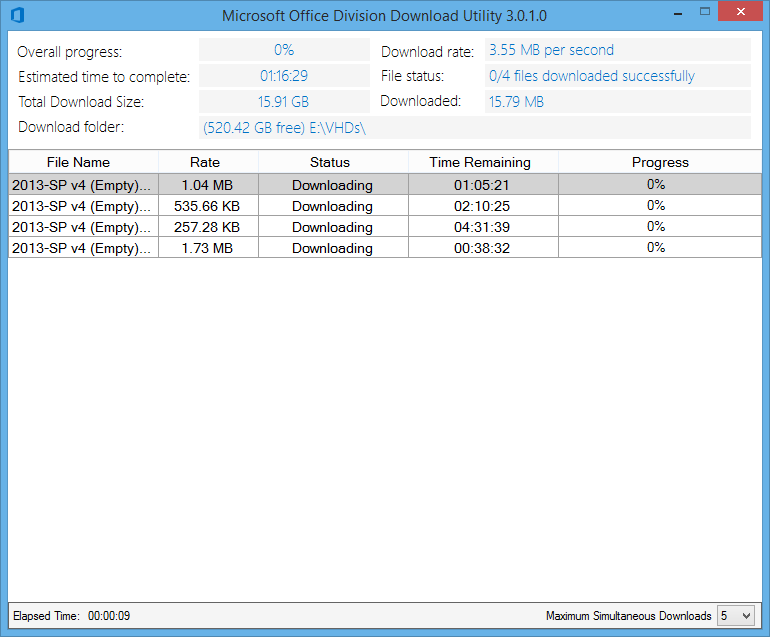The height and width of the screenshot is (637, 770).
Task: Click the download folder path E:\VHDs\
Action: [x=337, y=128]
